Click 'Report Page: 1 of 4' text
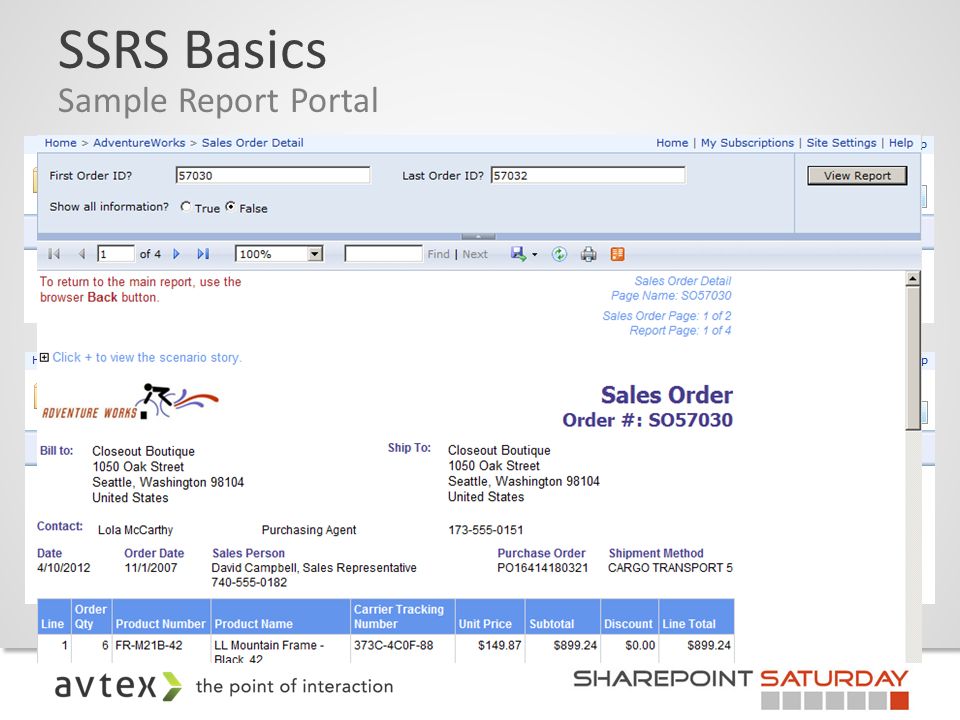This screenshot has width=960, height=720. (x=680, y=331)
